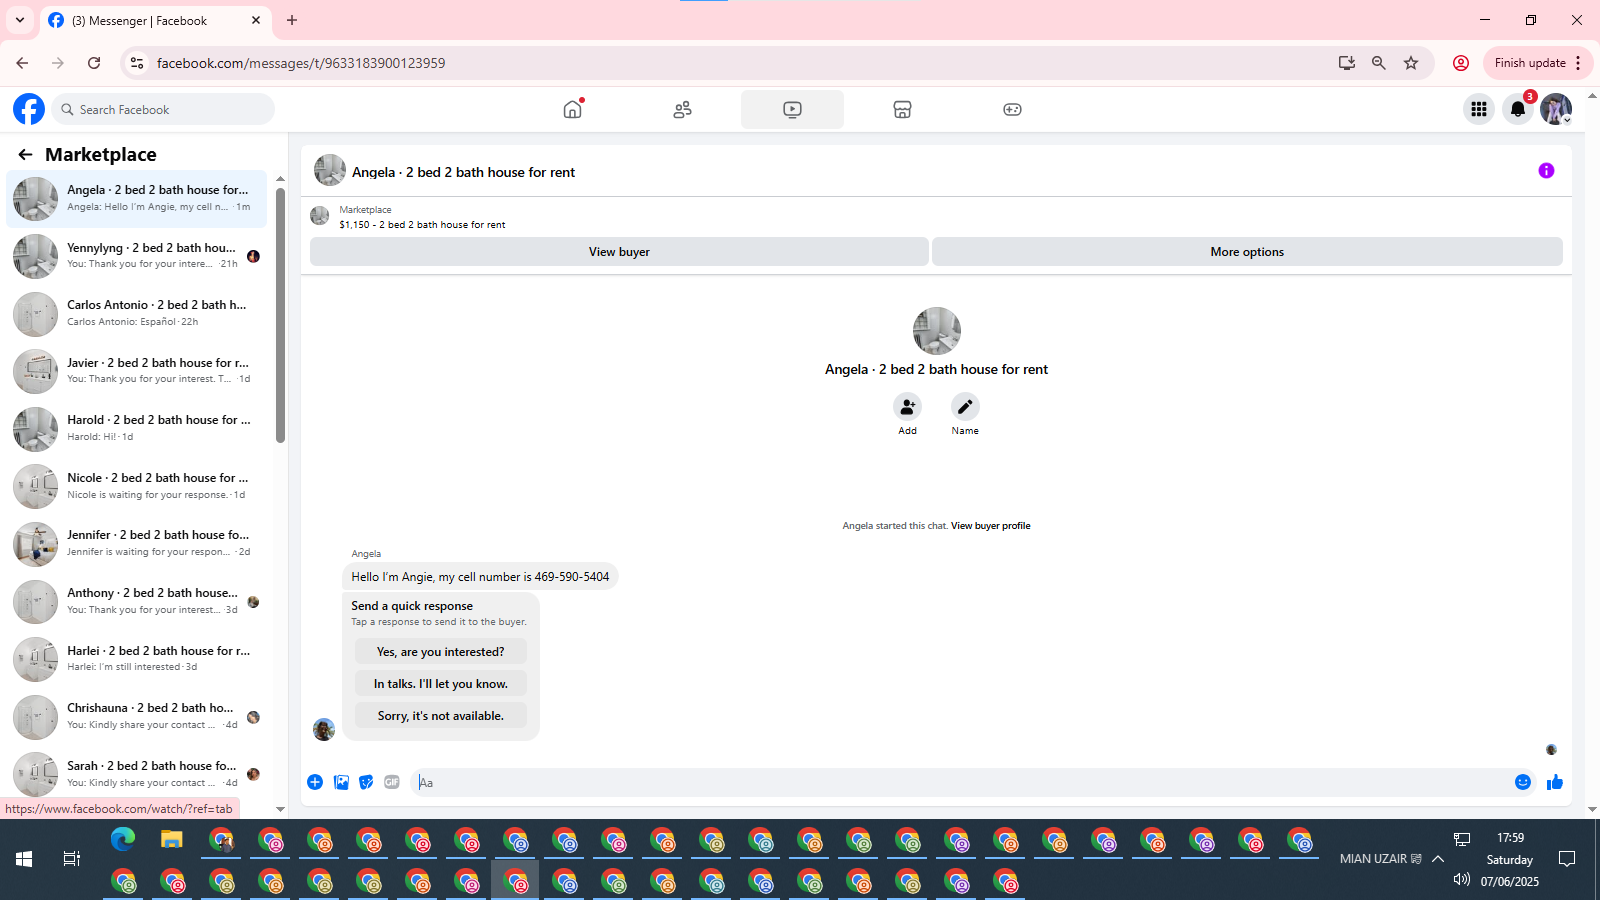Viewport: 1600px width, 900px height.
Task: Send 'Sorry, it's not available.' response
Action: pos(441,716)
